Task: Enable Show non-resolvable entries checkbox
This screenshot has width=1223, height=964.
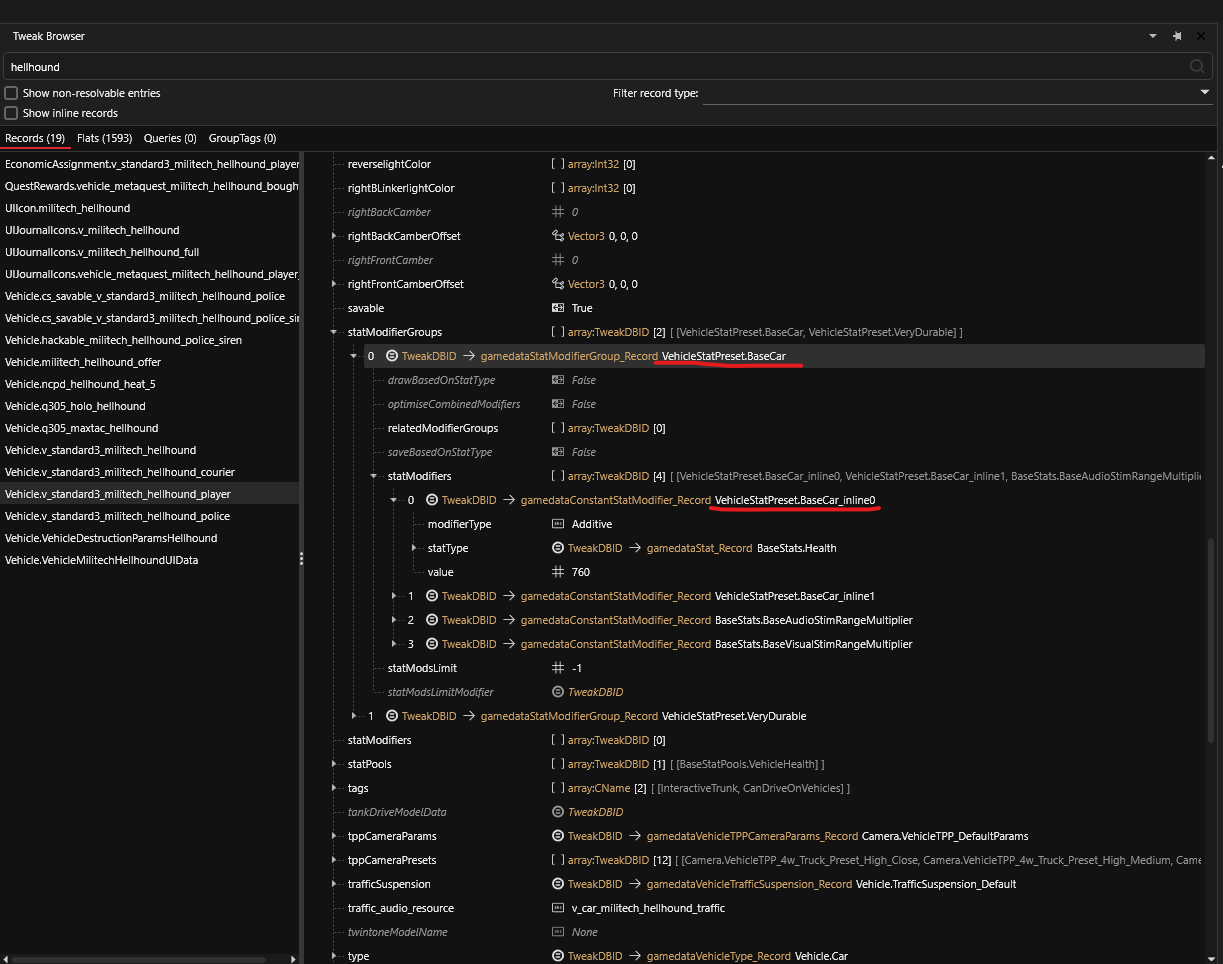Action: coord(11,93)
